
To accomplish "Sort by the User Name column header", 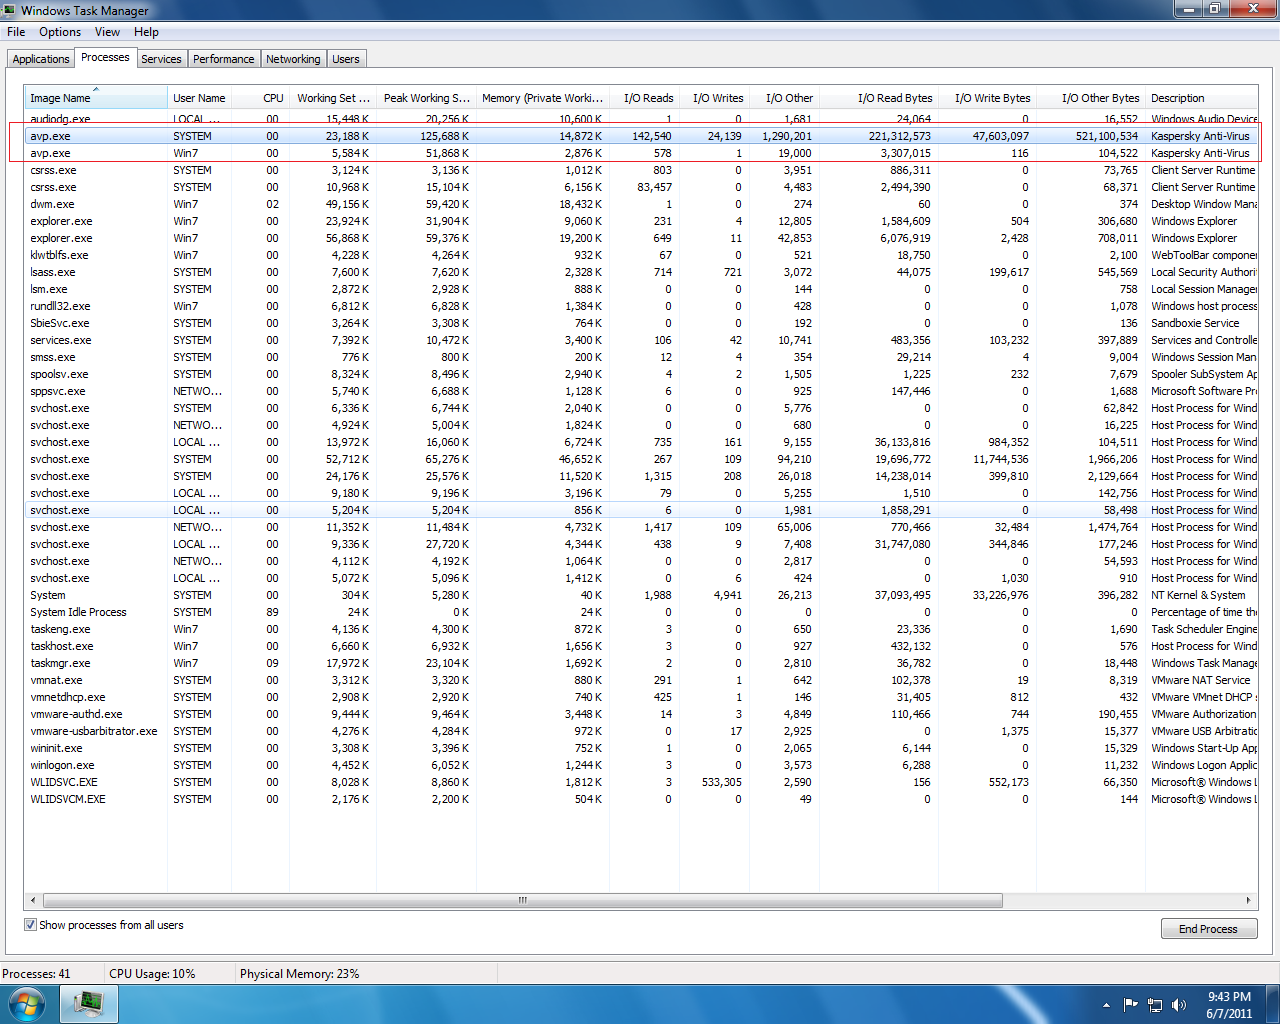I will 199,98.
